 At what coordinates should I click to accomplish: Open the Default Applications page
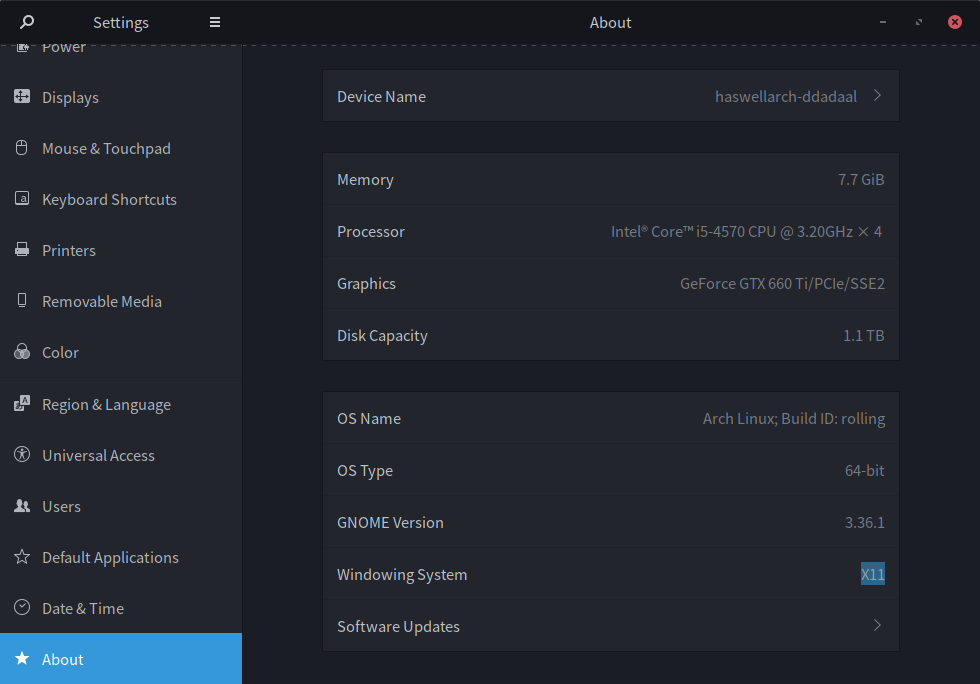click(110, 557)
